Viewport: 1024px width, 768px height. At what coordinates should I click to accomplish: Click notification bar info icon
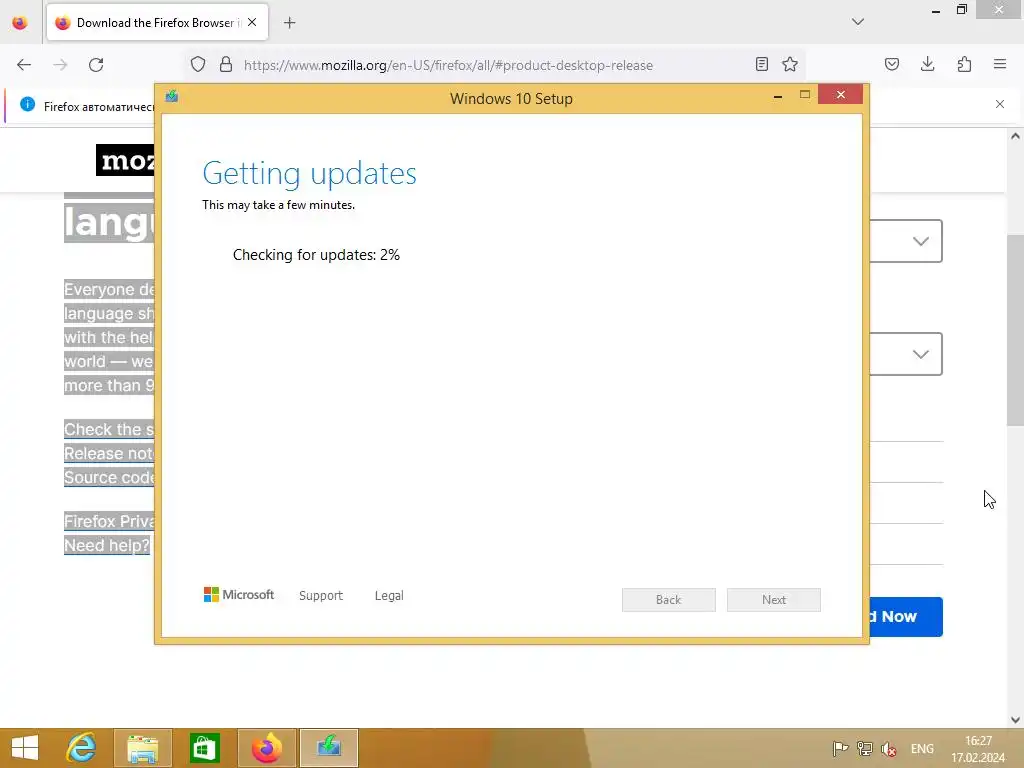tap(27, 104)
